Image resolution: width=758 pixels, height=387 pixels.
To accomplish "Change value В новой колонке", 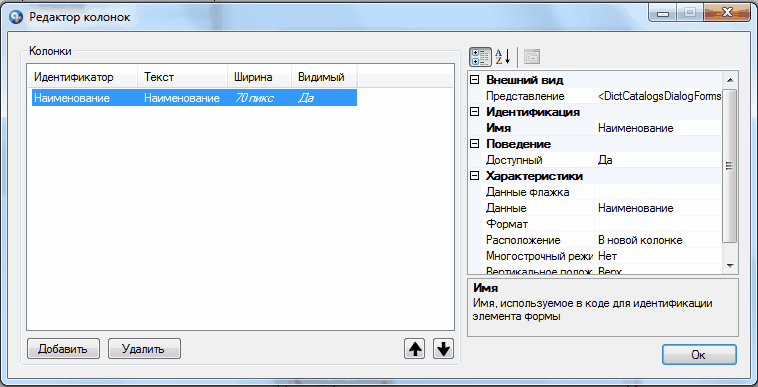I will 659,240.
